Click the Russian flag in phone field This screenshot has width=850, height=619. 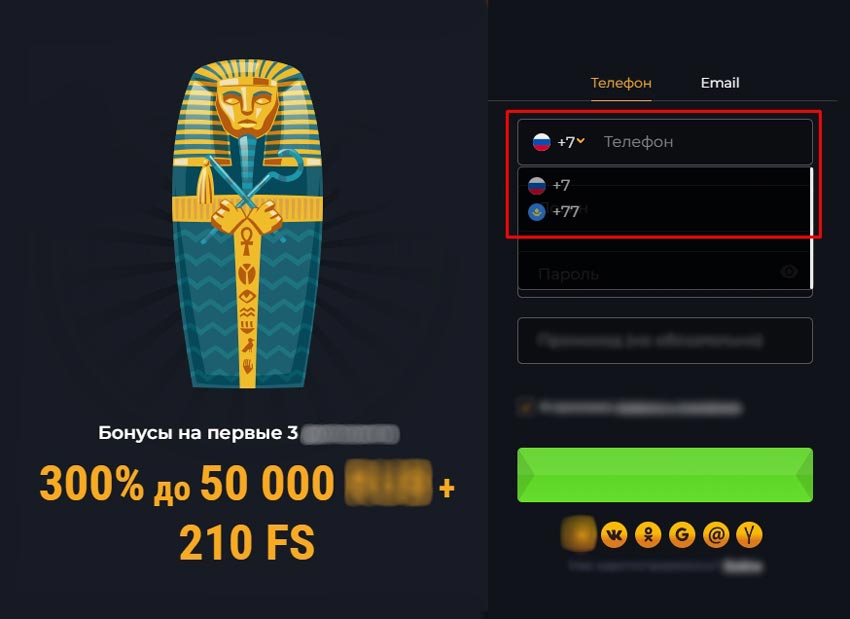pos(542,142)
